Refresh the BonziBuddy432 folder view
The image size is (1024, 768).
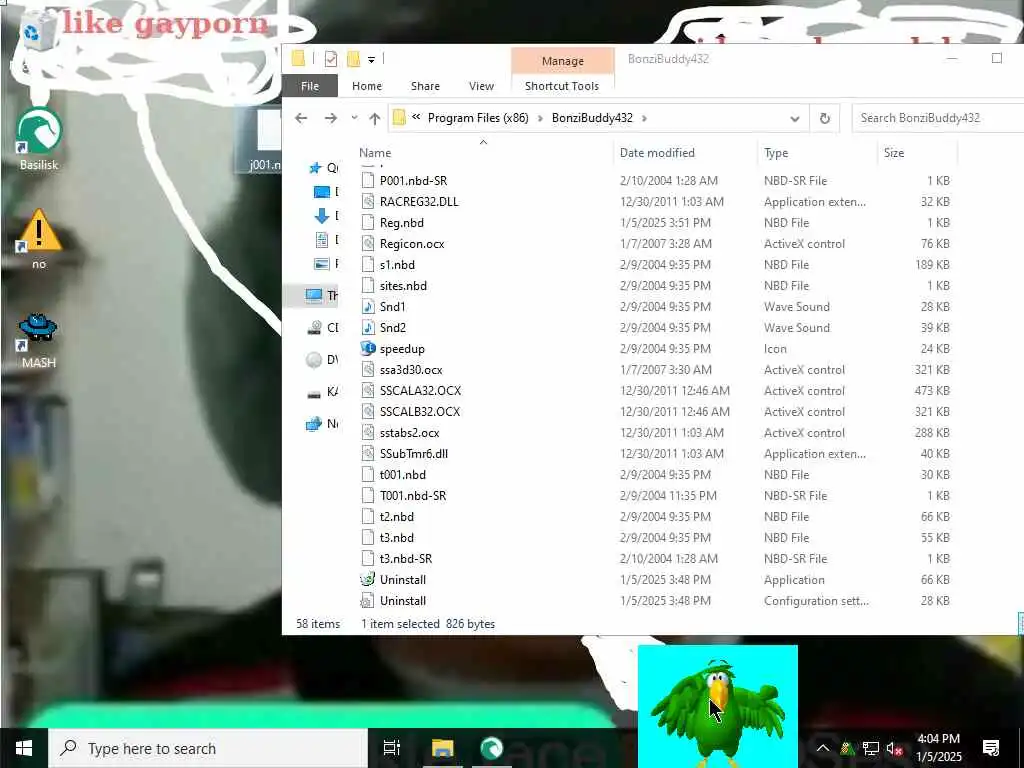pos(825,118)
